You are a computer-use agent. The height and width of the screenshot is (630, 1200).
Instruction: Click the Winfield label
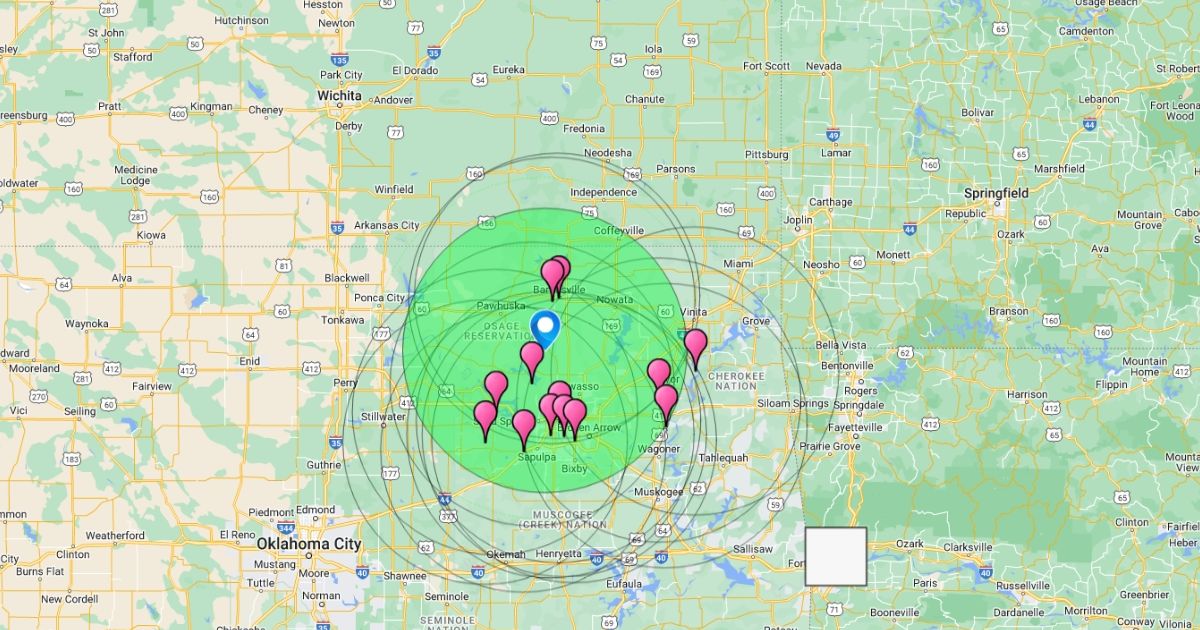394,189
